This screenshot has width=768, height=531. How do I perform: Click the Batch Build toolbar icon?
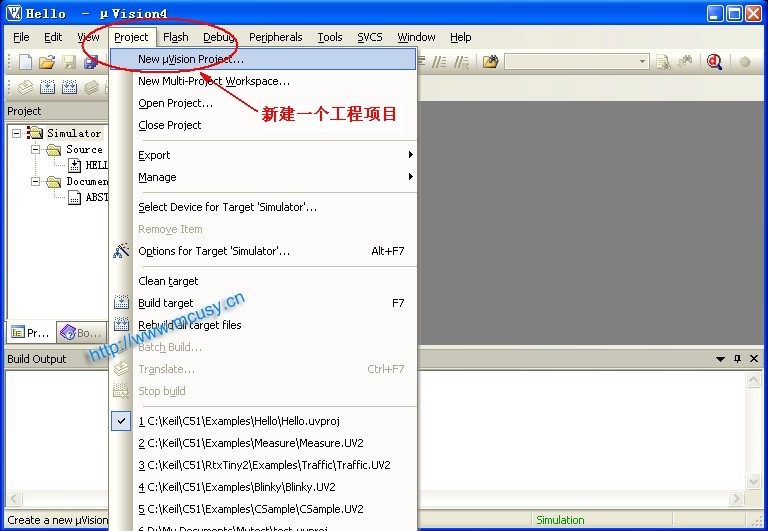(91, 87)
